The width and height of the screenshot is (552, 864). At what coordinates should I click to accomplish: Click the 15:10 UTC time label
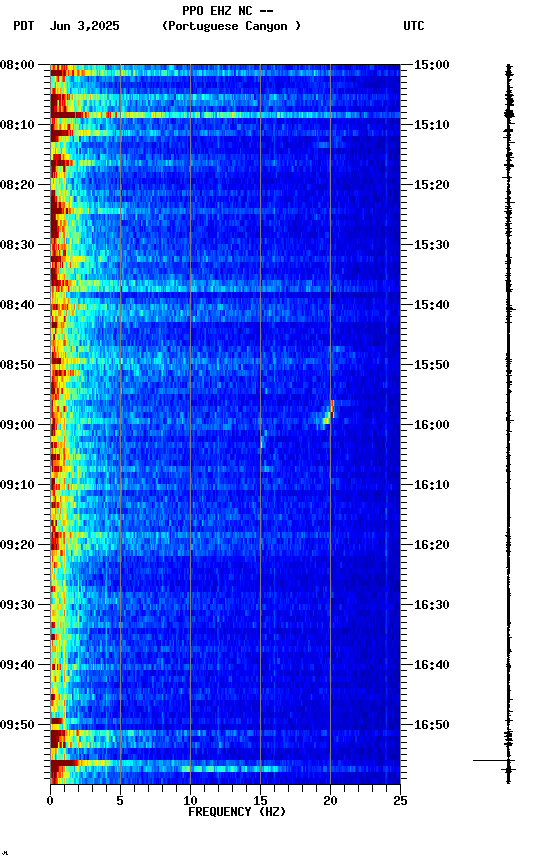click(432, 125)
